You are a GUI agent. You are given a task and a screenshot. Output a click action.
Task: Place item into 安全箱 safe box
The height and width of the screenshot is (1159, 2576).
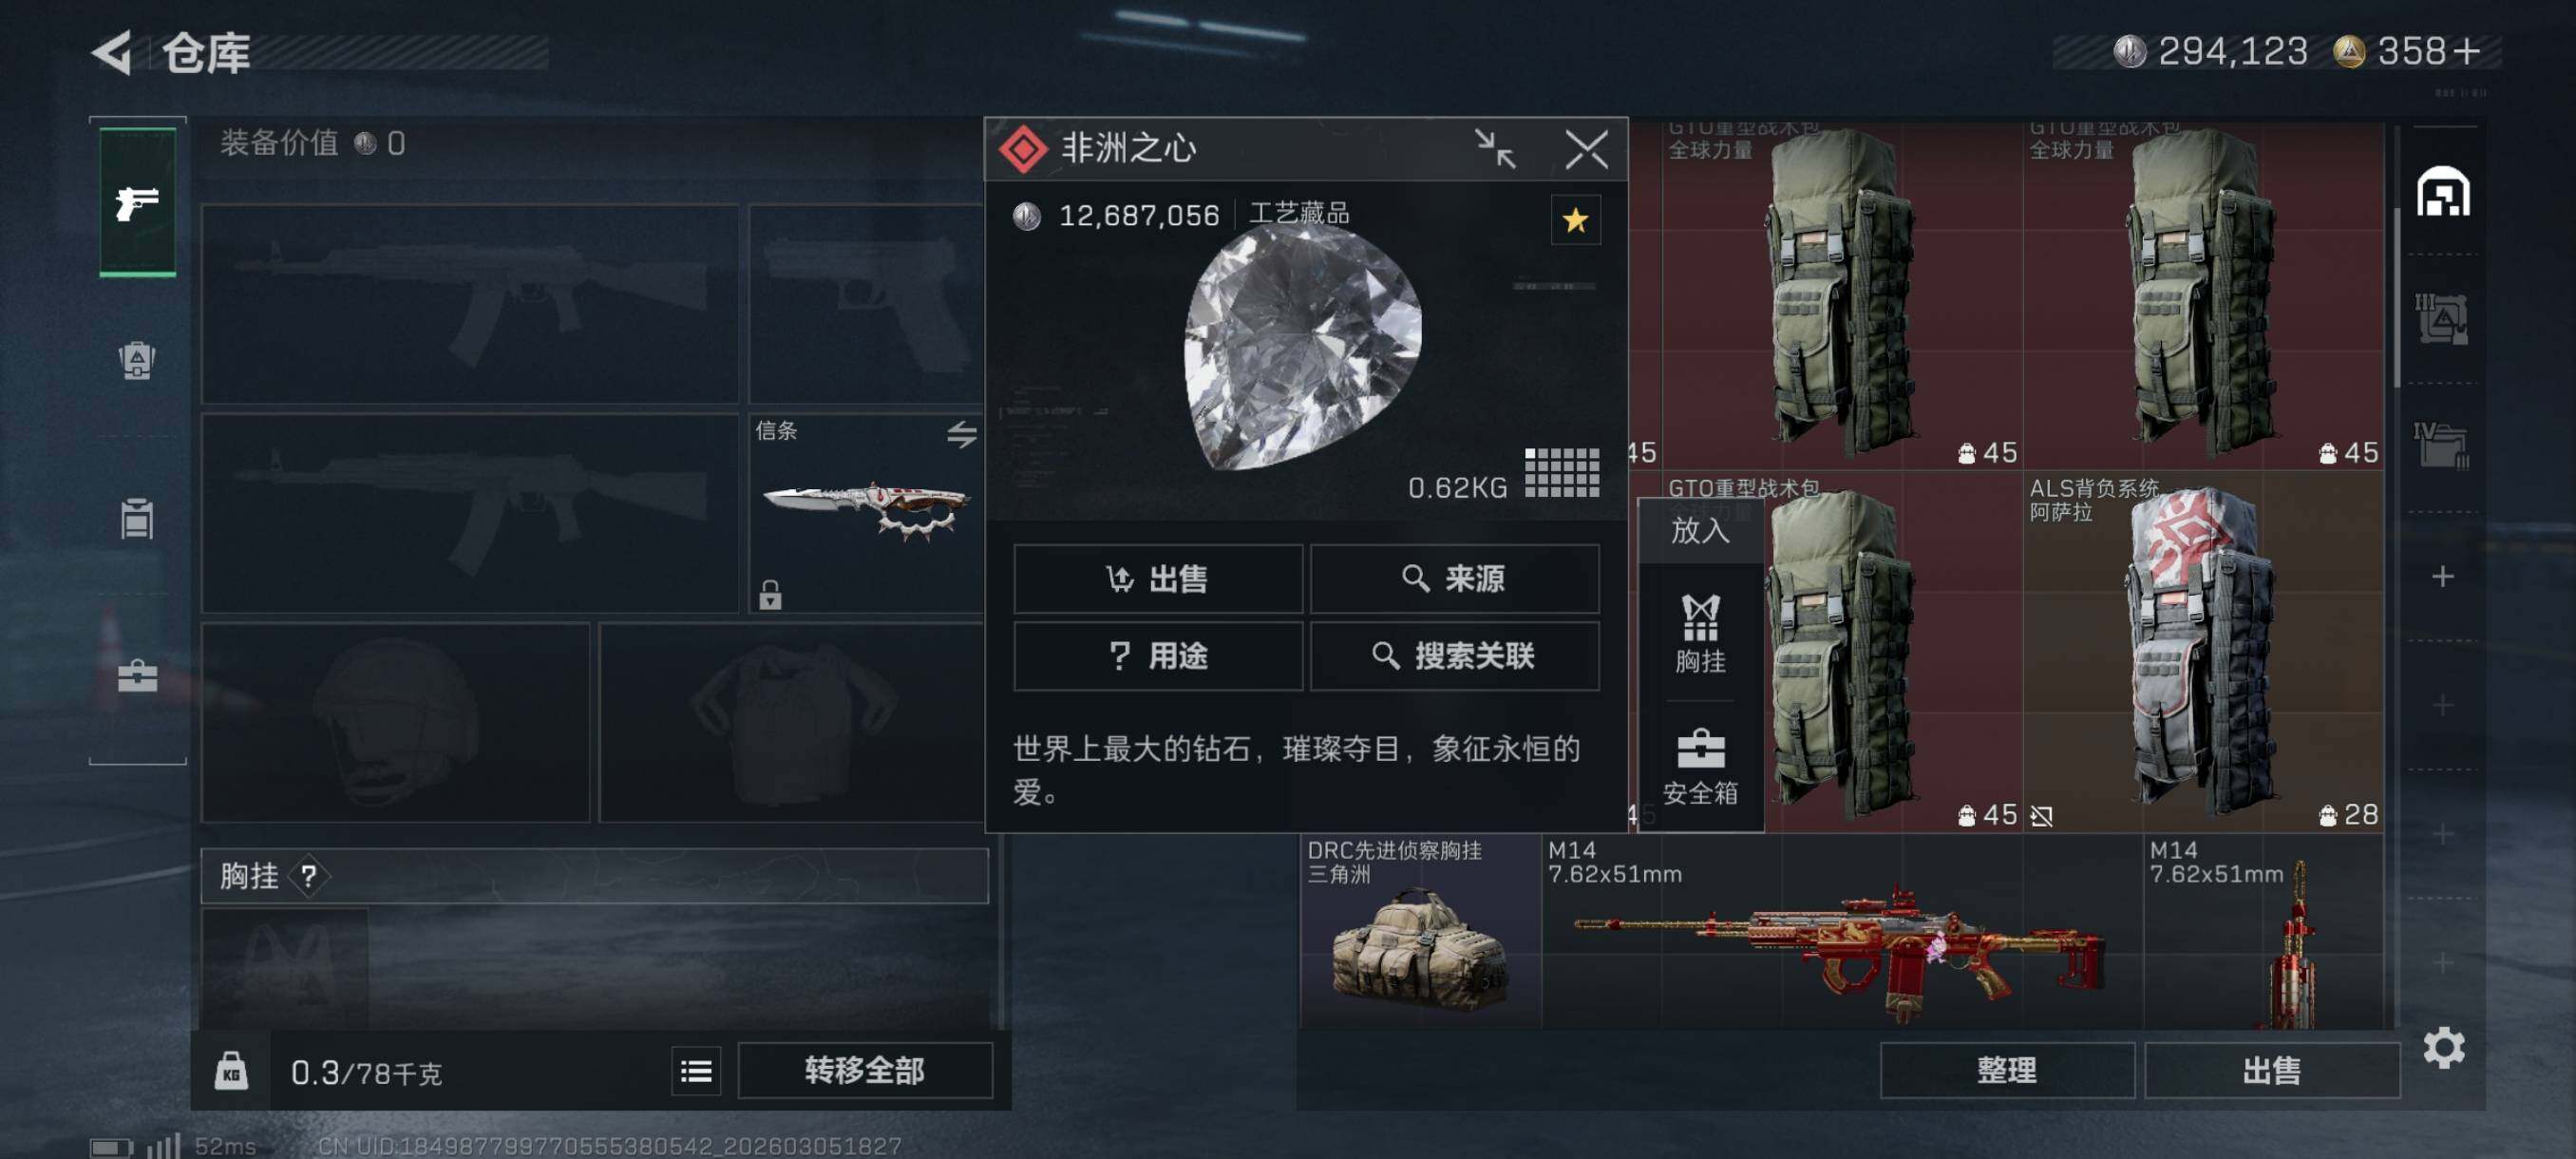pos(1700,766)
